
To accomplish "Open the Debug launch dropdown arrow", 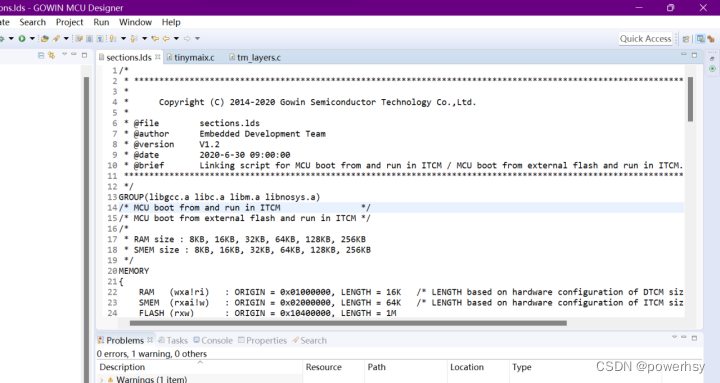I will click(11, 39).
